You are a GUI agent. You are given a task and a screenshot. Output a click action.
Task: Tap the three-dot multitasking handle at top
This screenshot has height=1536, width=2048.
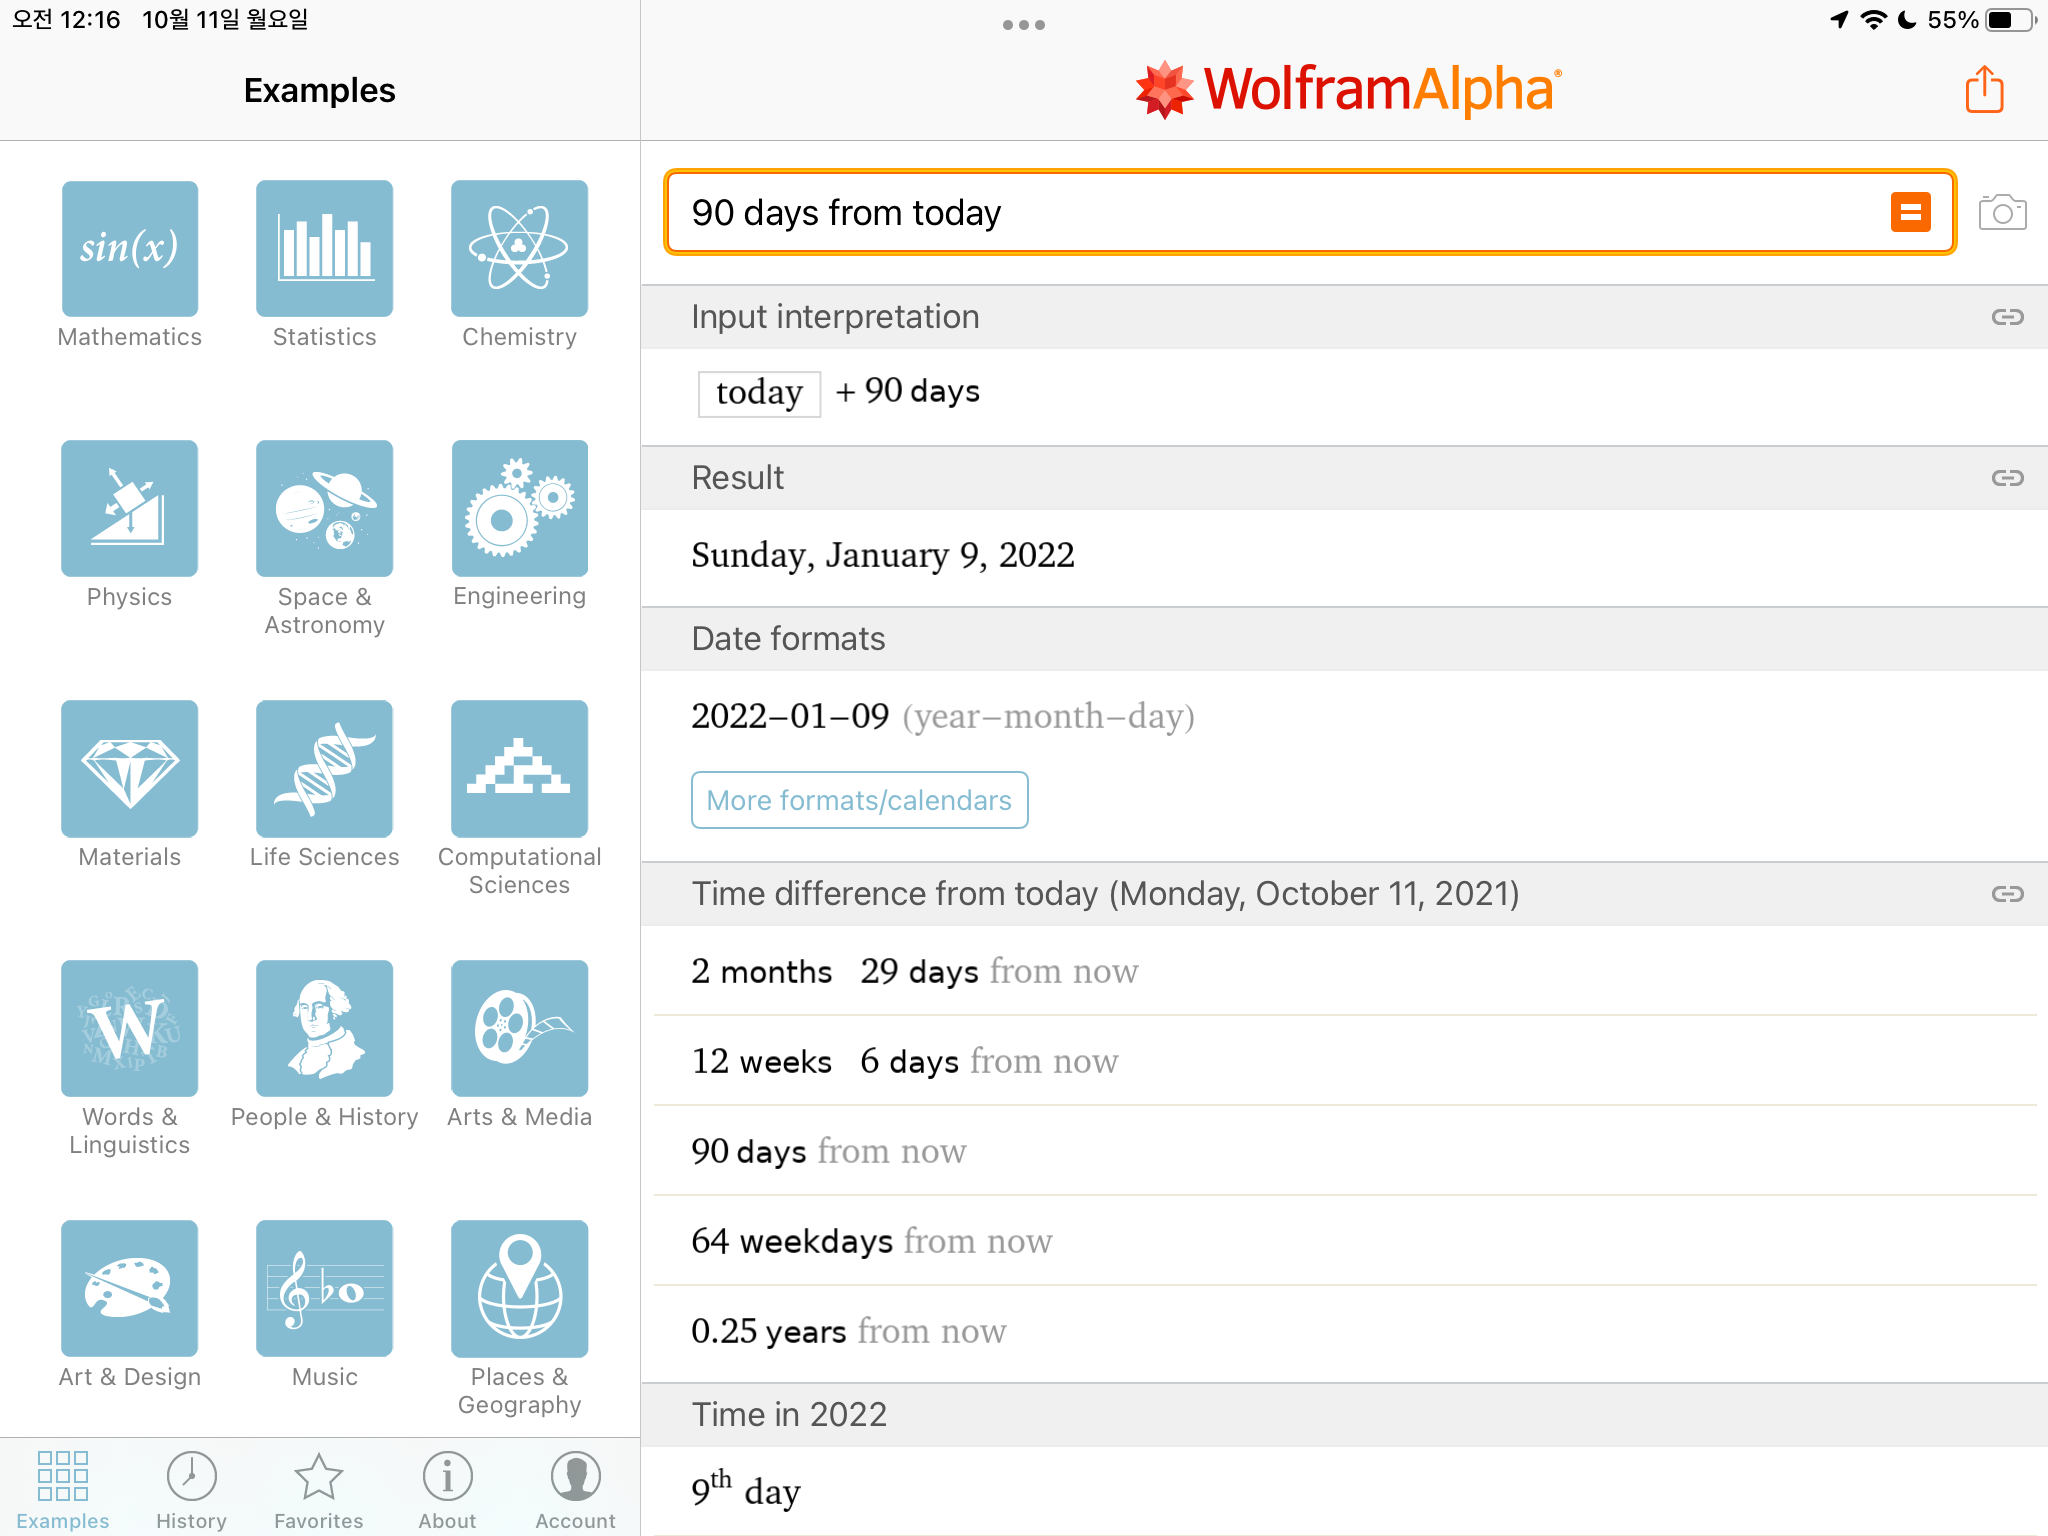click(x=1023, y=25)
